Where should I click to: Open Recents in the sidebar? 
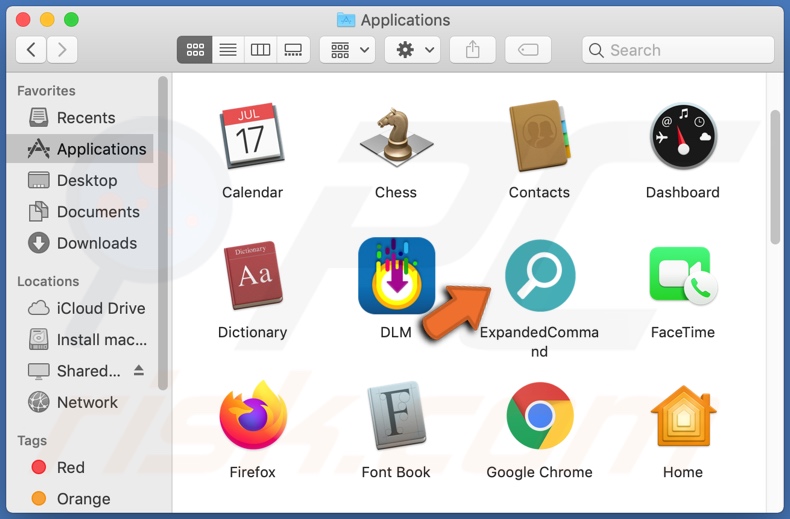tap(81, 117)
